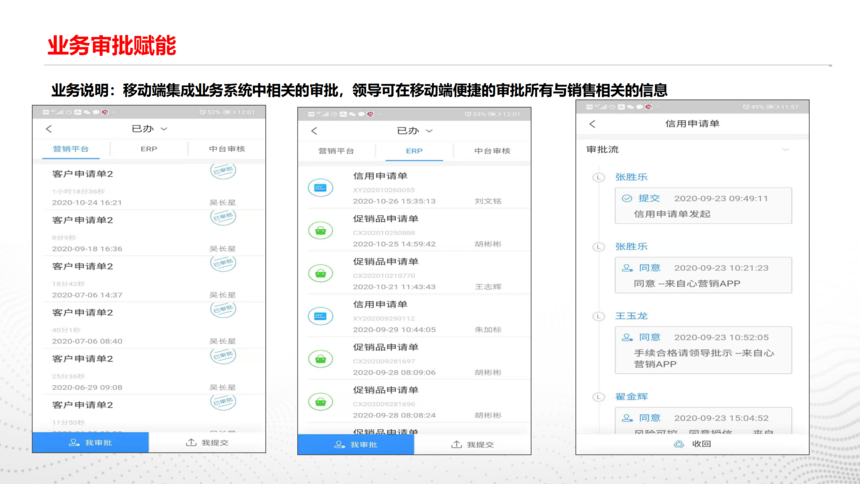Click blue card icon for 信用申请单 dated 2020-10-26
Viewport: 860px width, 484px height.
[x=320, y=187]
